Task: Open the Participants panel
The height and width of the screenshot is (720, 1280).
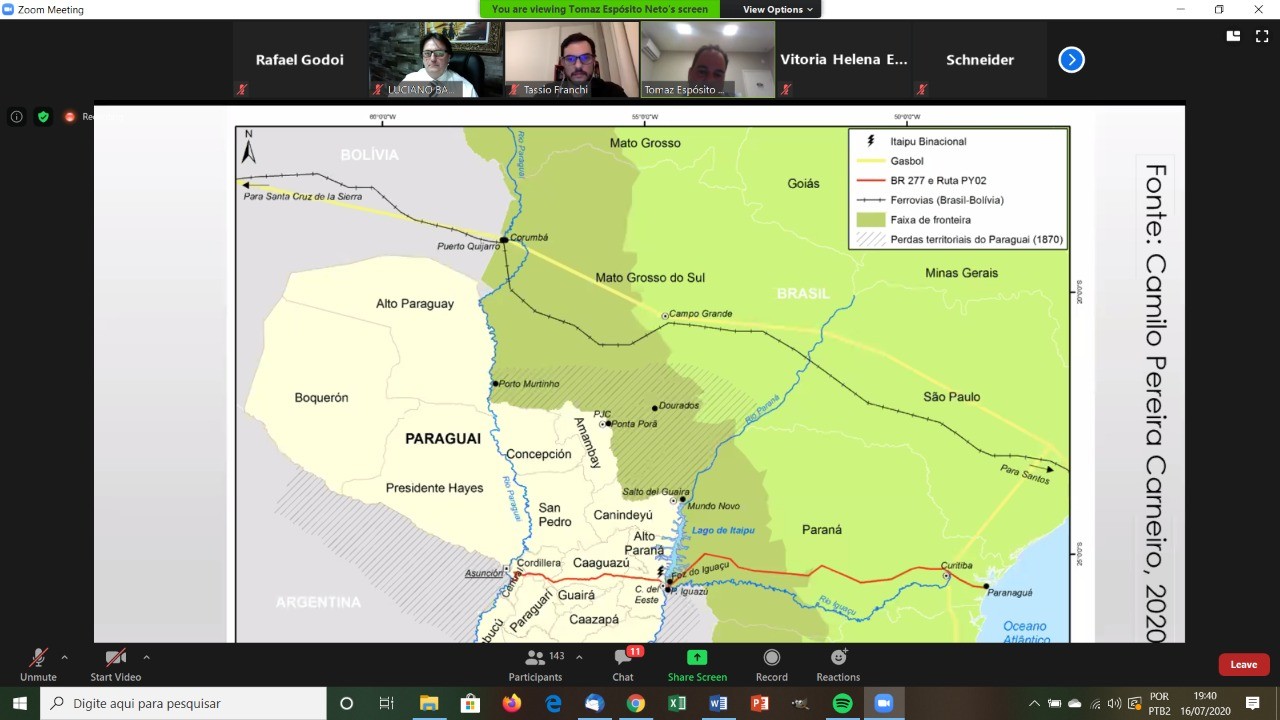Action: 535,664
